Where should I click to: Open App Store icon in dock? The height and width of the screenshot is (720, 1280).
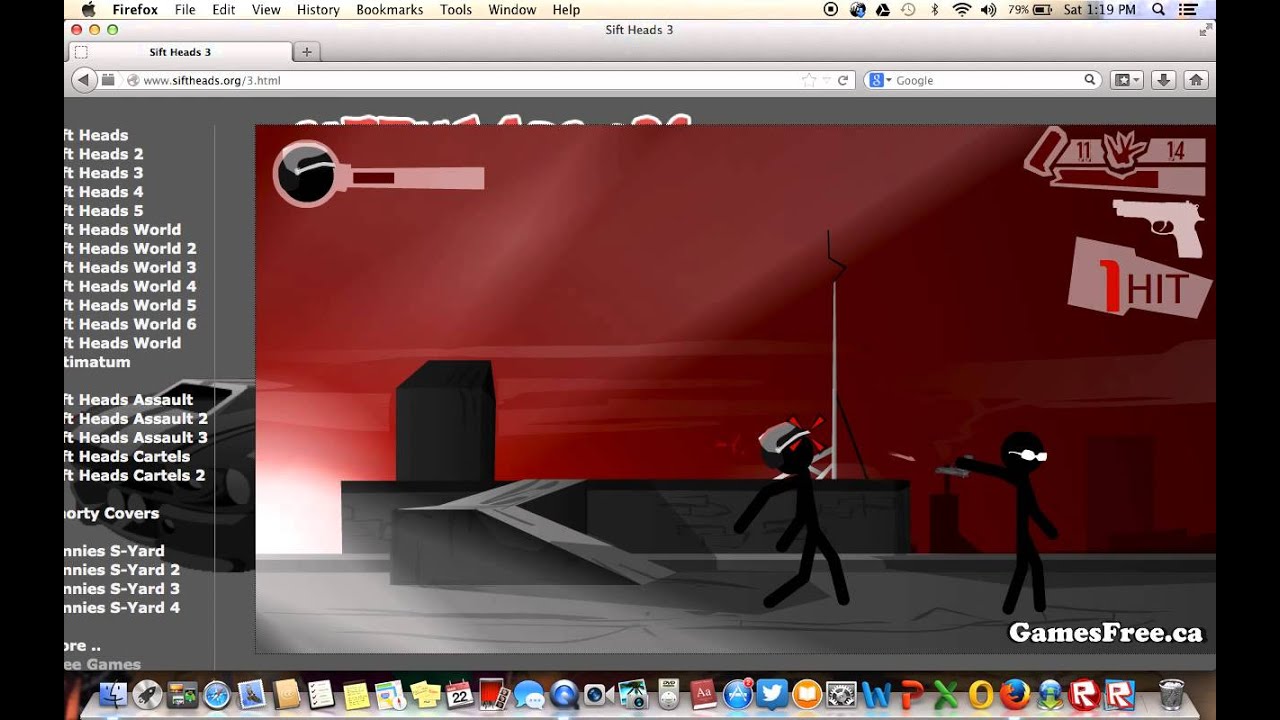[737, 694]
